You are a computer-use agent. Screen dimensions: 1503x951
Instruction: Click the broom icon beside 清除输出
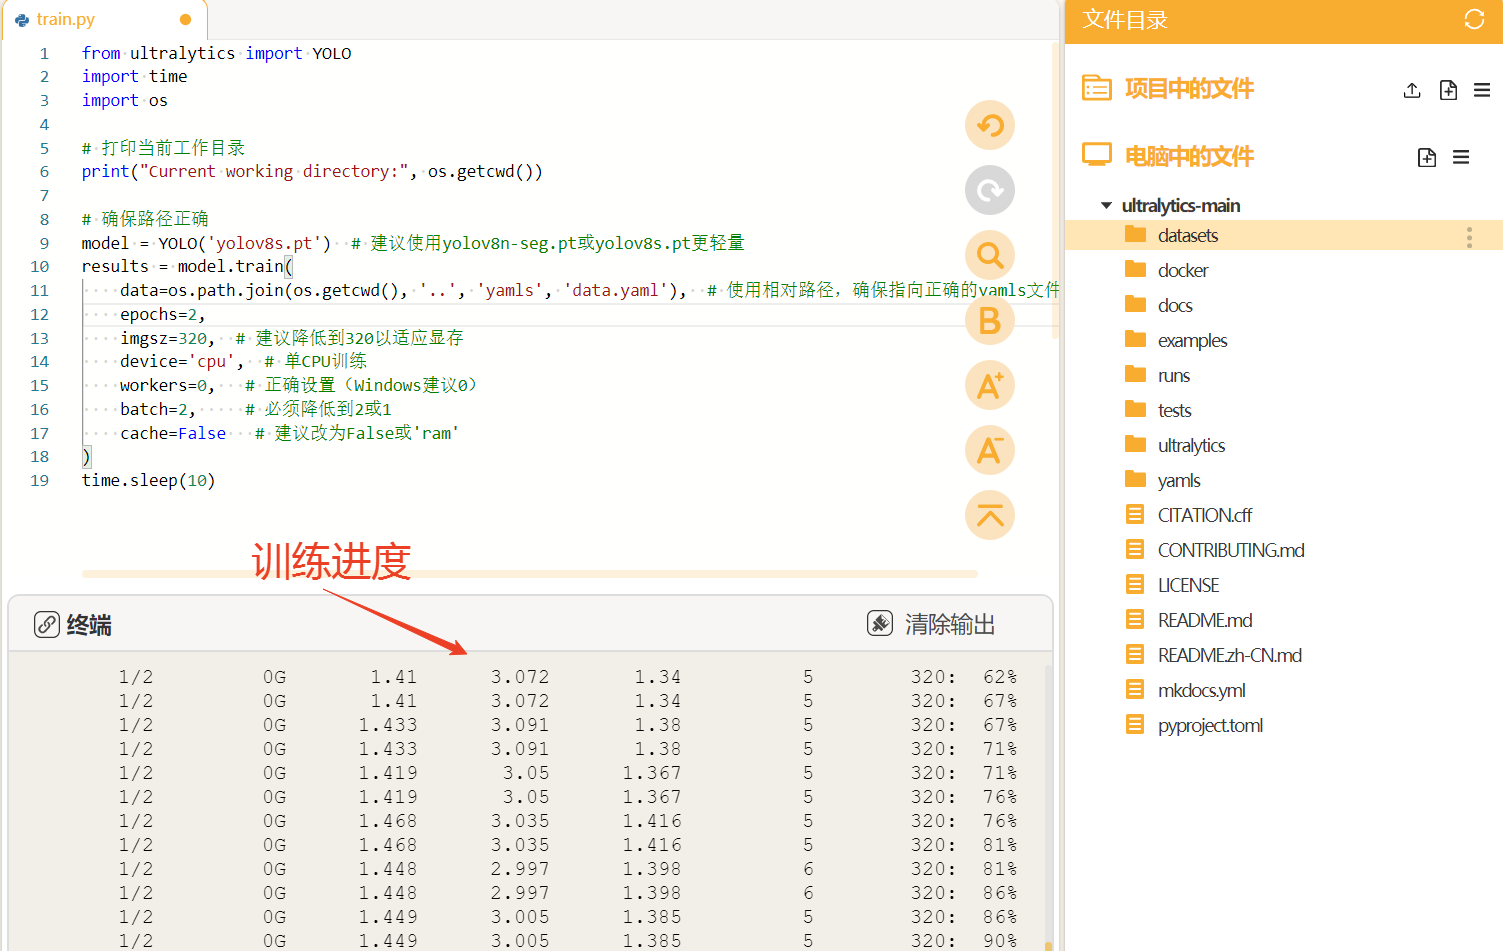(880, 623)
